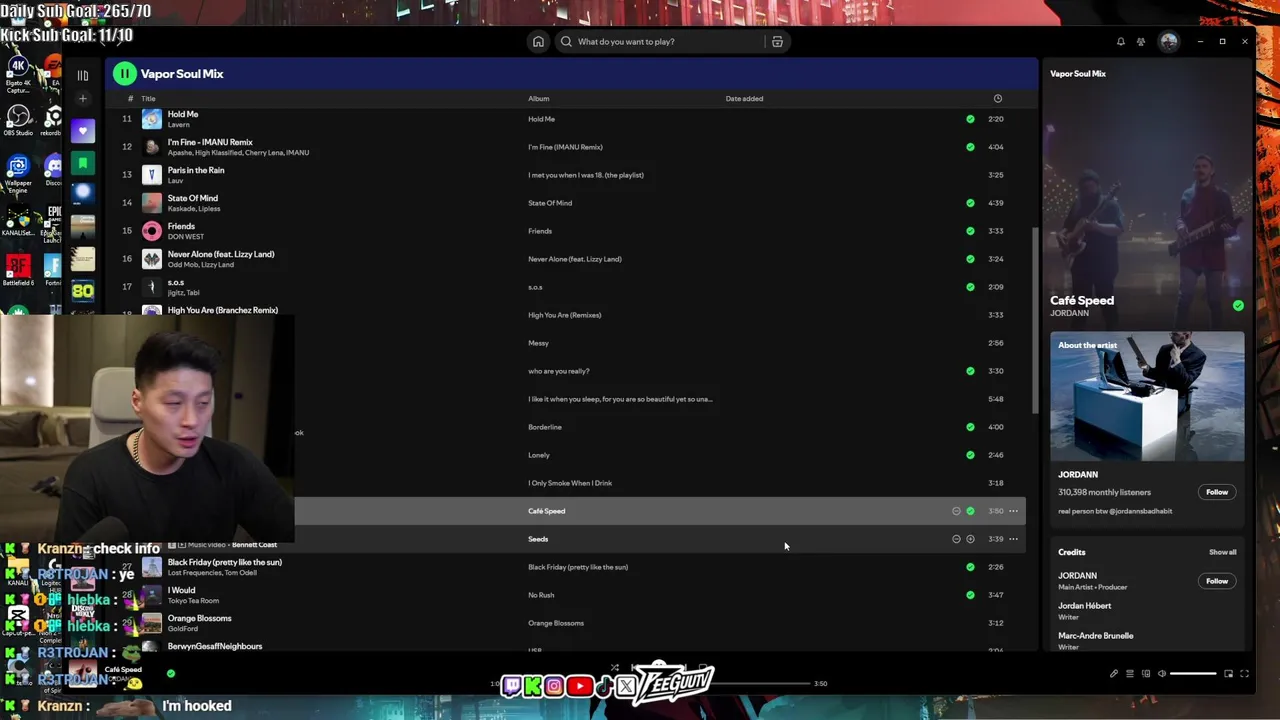The height and width of the screenshot is (720, 1280).
Task: Open album 'who are you really?'
Action: [559, 371]
